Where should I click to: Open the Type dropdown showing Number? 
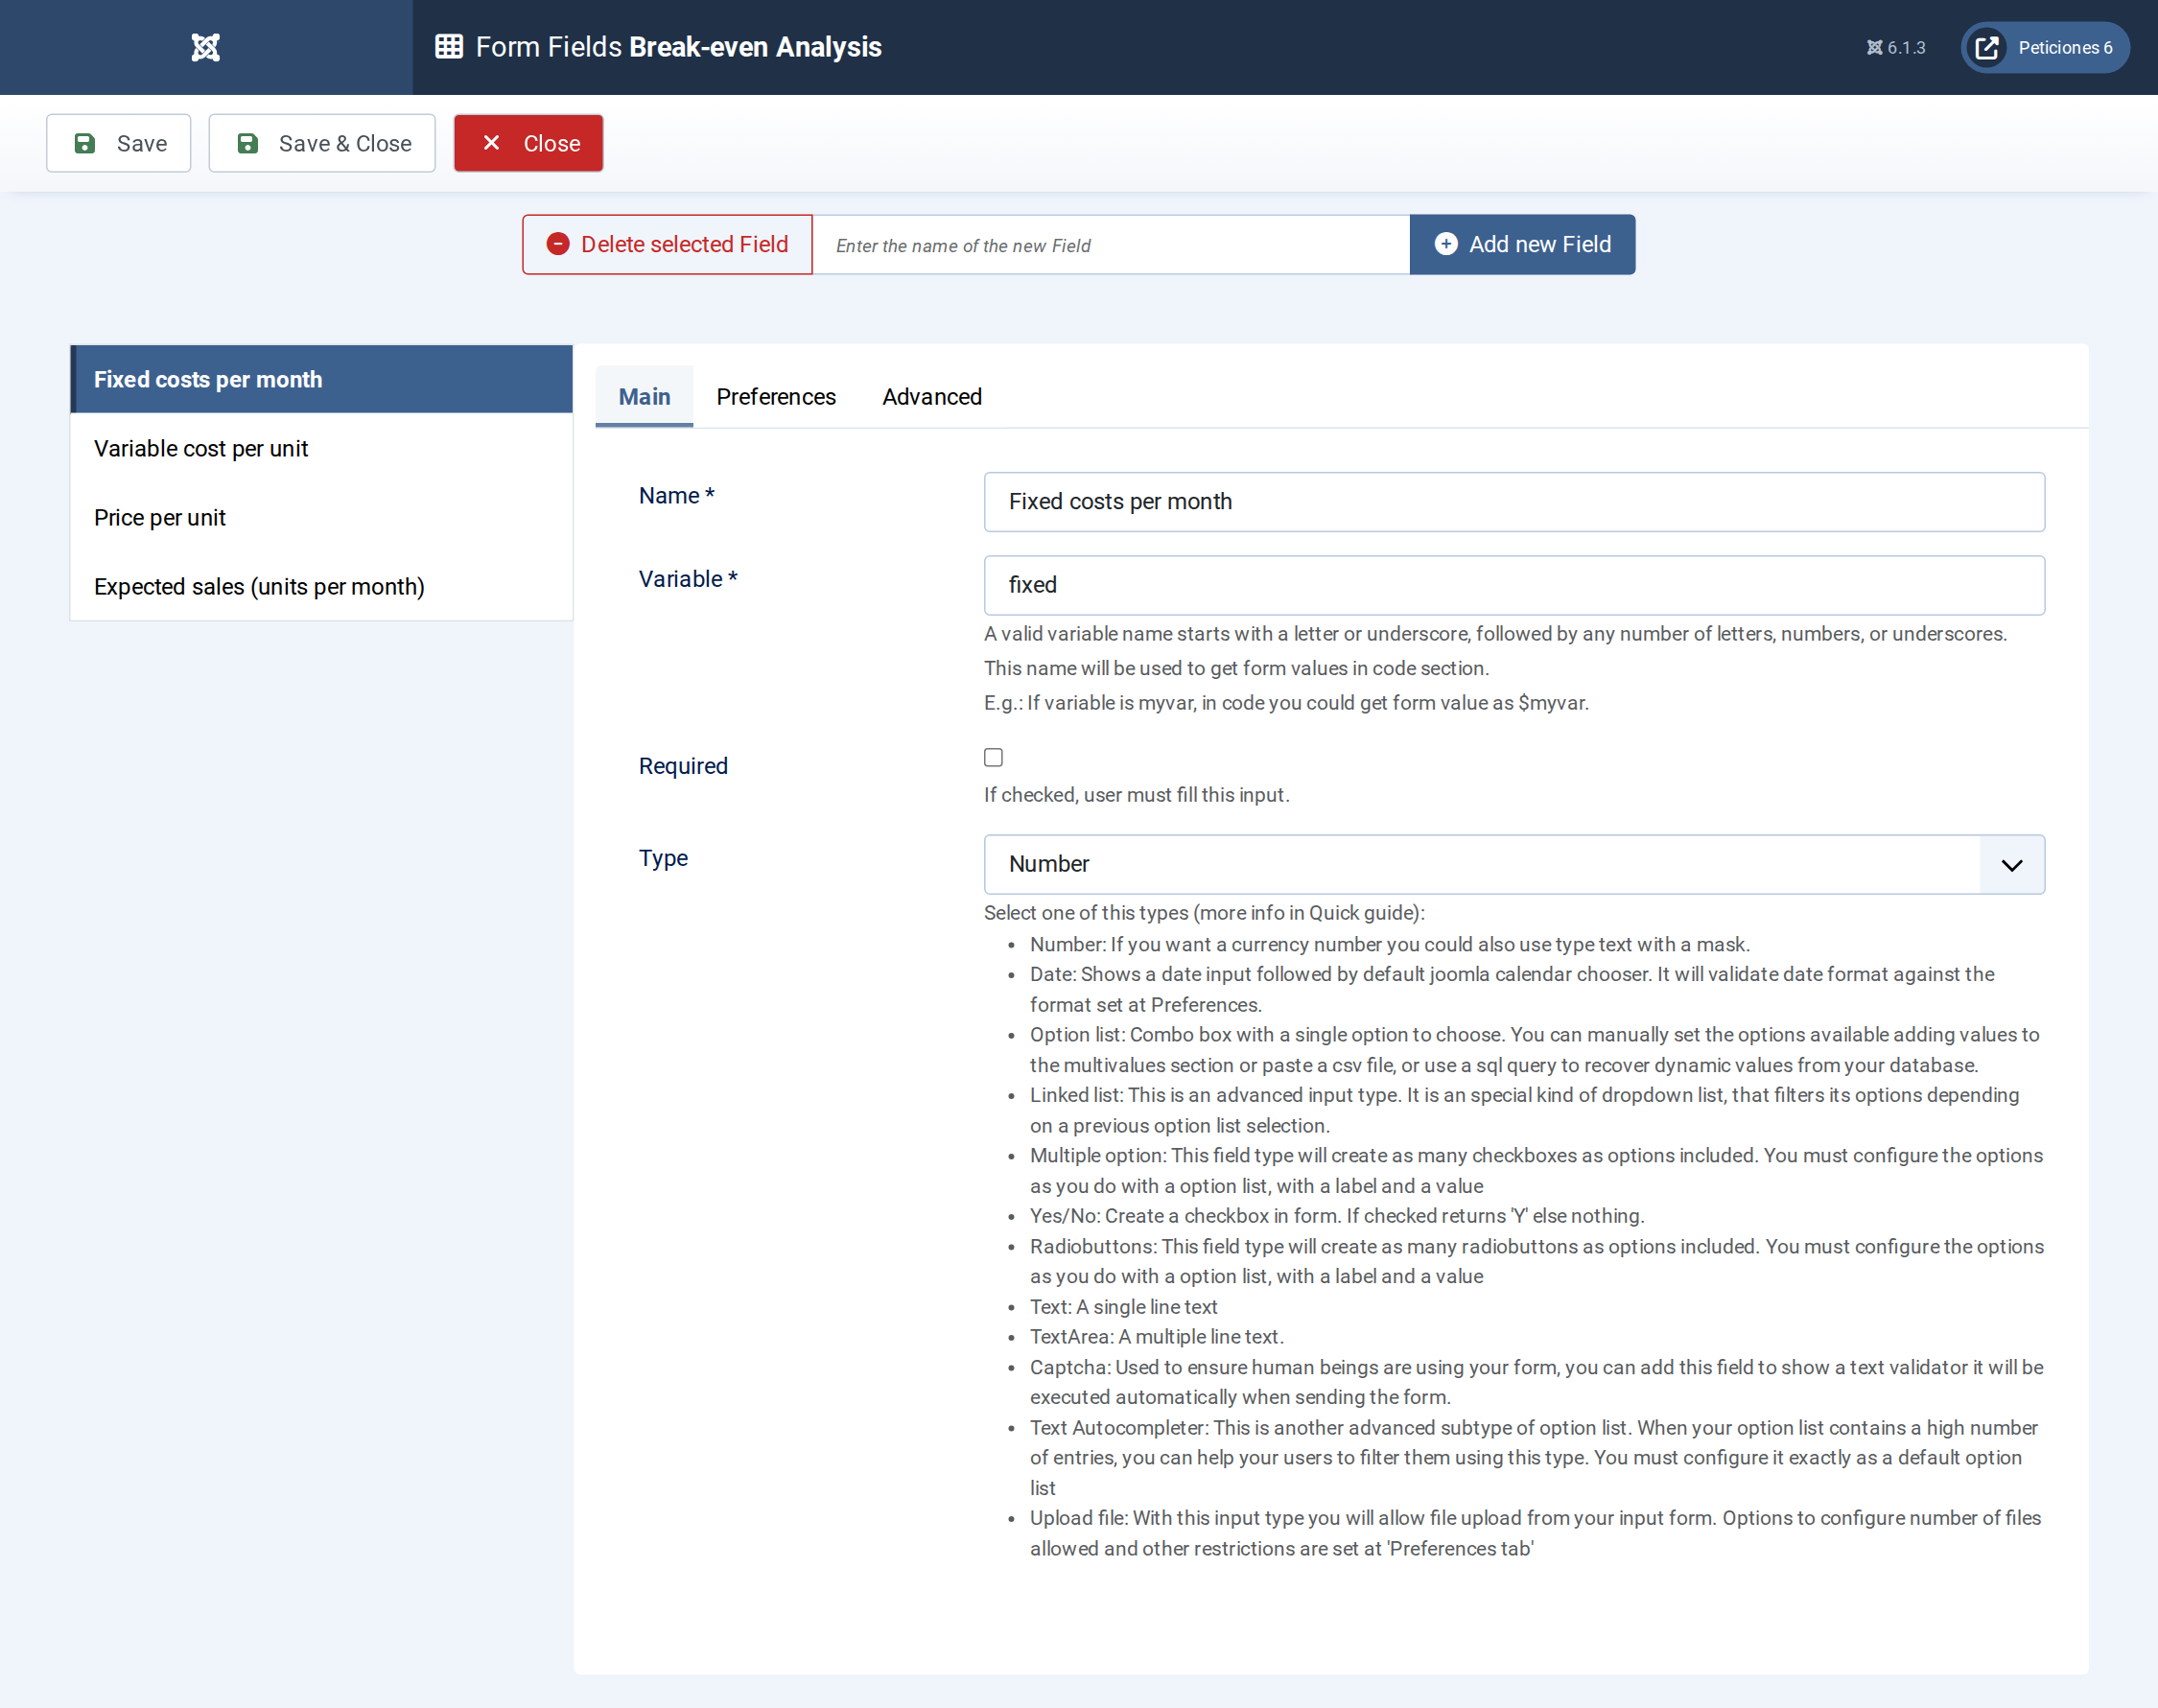coord(1514,864)
